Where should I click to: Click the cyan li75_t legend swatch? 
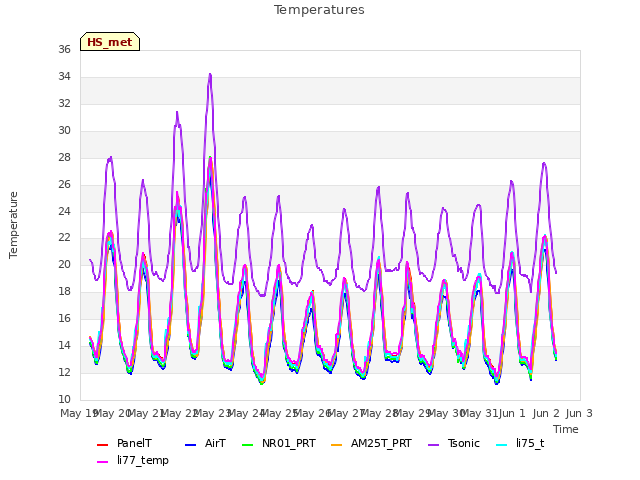pyautogui.click(x=502, y=444)
